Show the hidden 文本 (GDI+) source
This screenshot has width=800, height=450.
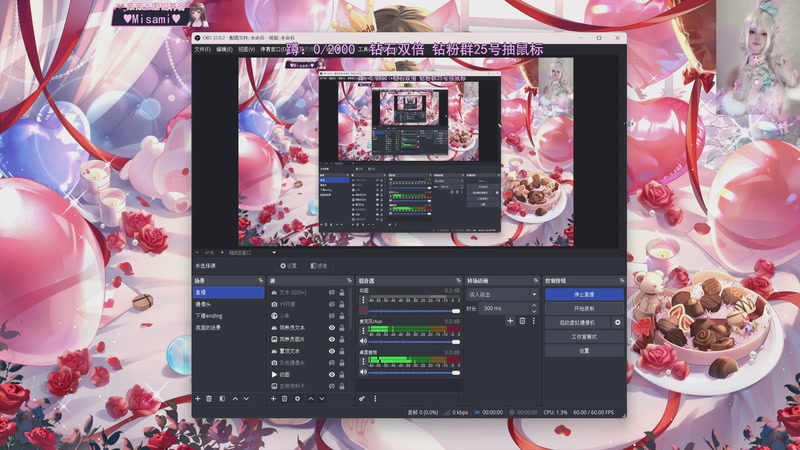(332, 292)
